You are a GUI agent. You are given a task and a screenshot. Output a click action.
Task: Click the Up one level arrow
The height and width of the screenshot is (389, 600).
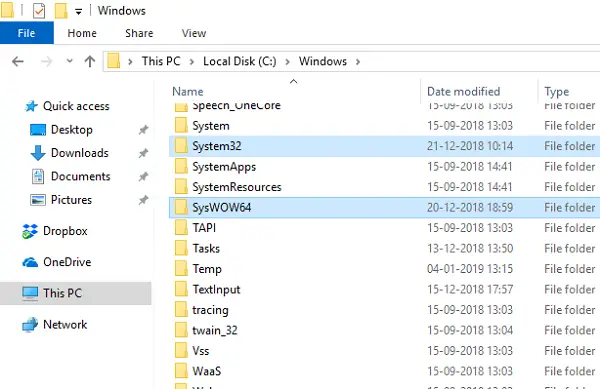[90, 61]
